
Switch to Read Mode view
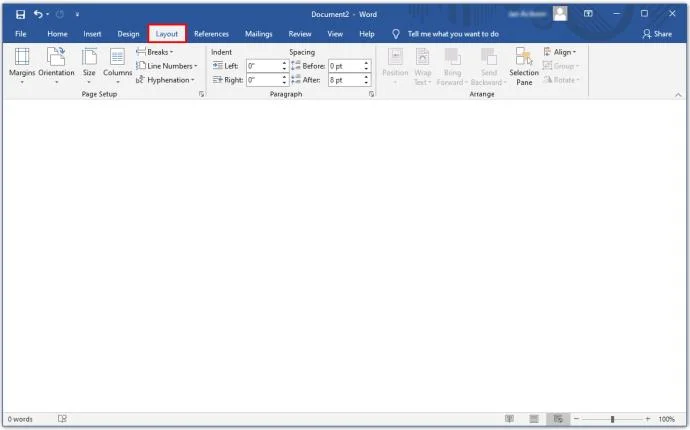pyautogui.click(x=509, y=419)
